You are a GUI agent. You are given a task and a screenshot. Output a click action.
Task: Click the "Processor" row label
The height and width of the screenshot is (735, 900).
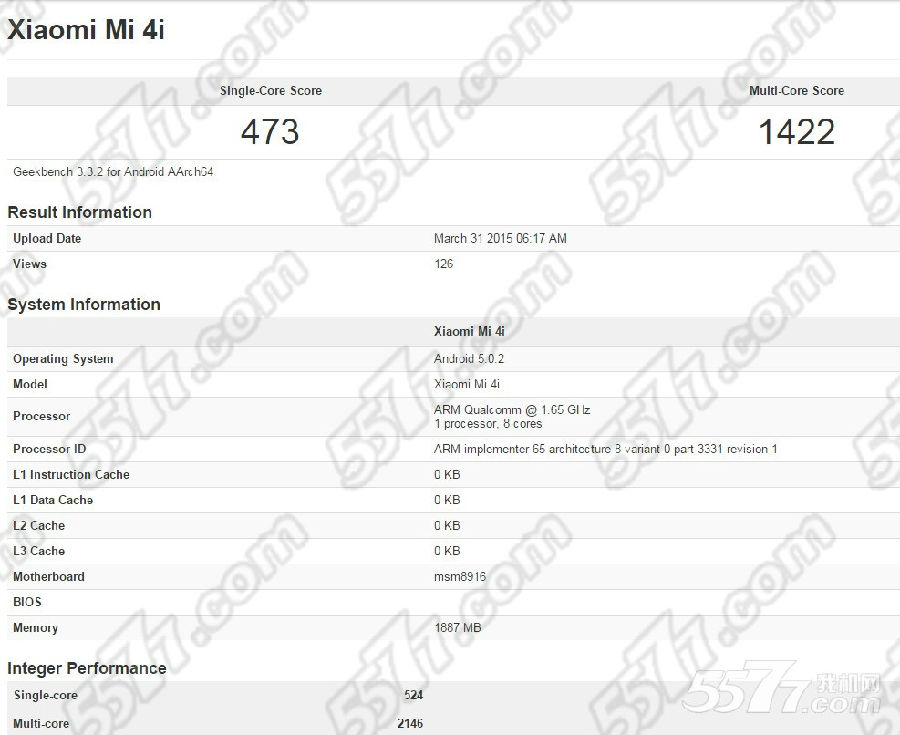pyautogui.click(x=41, y=416)
